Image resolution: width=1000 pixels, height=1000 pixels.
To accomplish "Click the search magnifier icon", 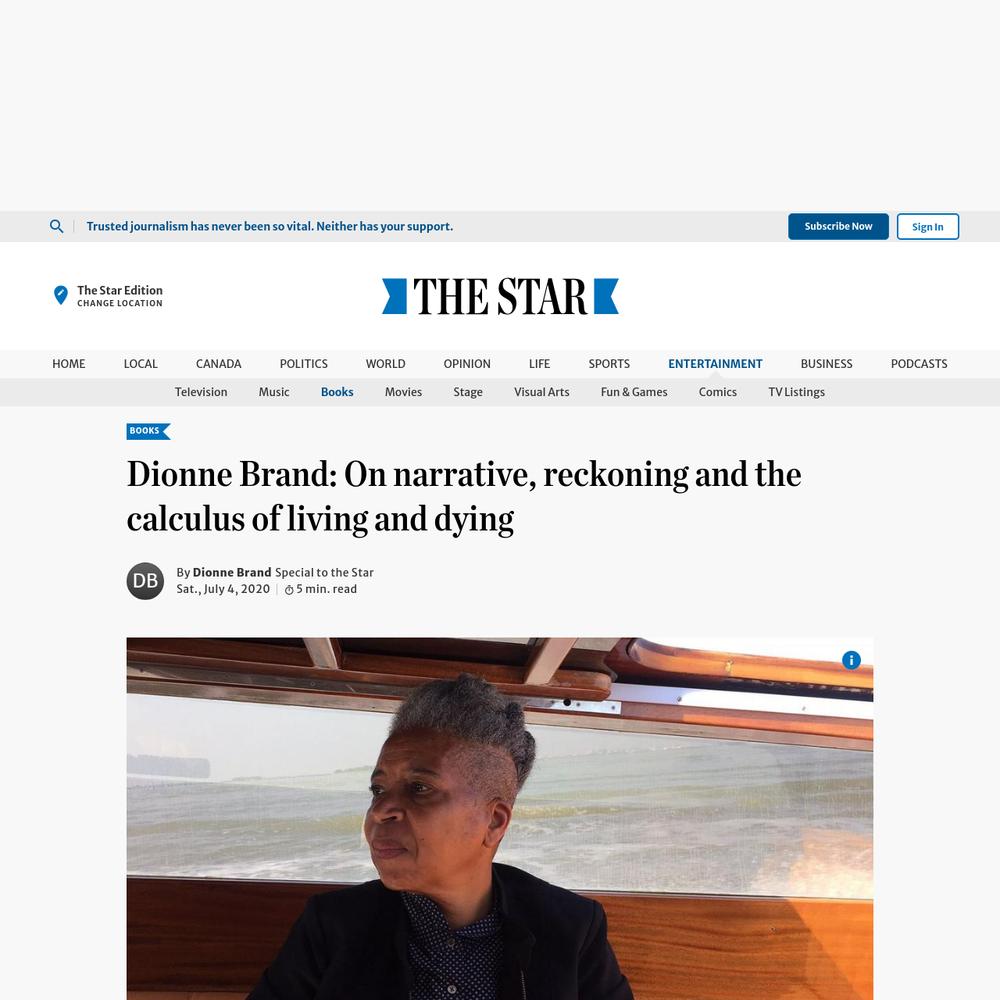I will 56,226.
